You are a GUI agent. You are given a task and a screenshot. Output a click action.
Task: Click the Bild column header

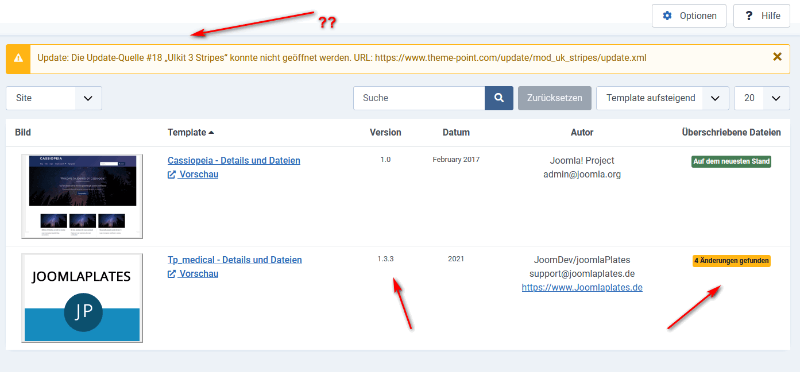[x=23, y=133]
